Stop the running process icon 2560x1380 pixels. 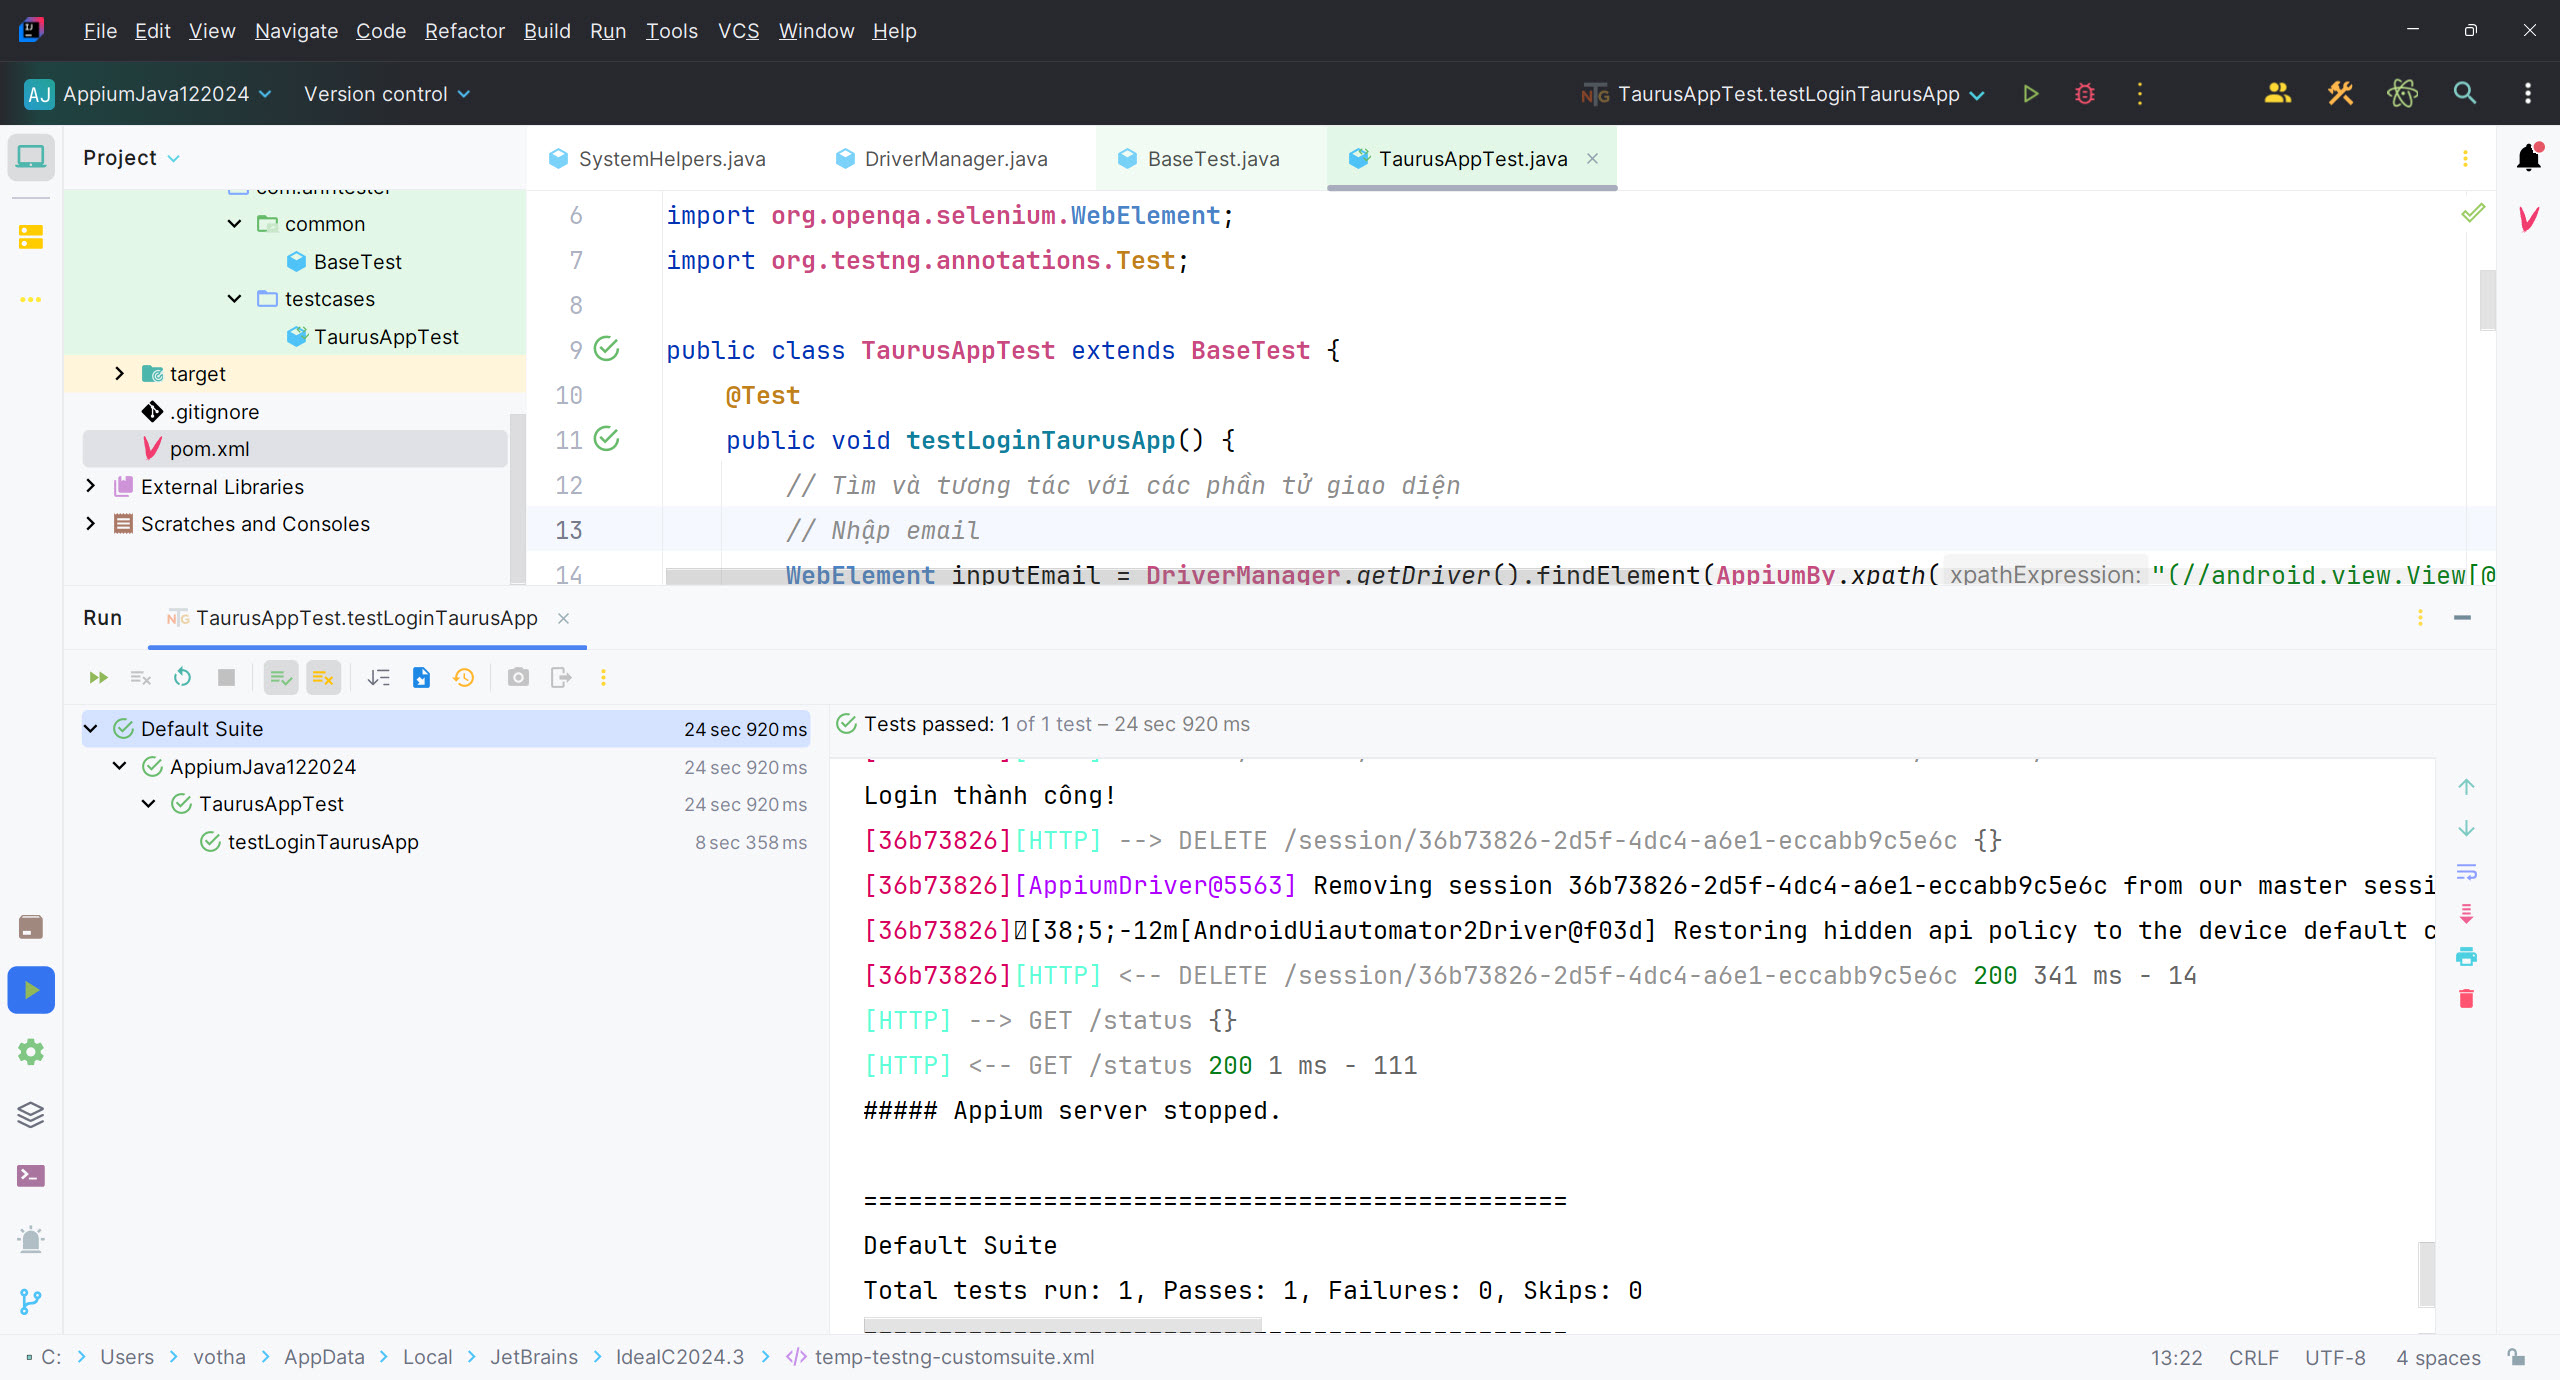(x=226, y=677)
